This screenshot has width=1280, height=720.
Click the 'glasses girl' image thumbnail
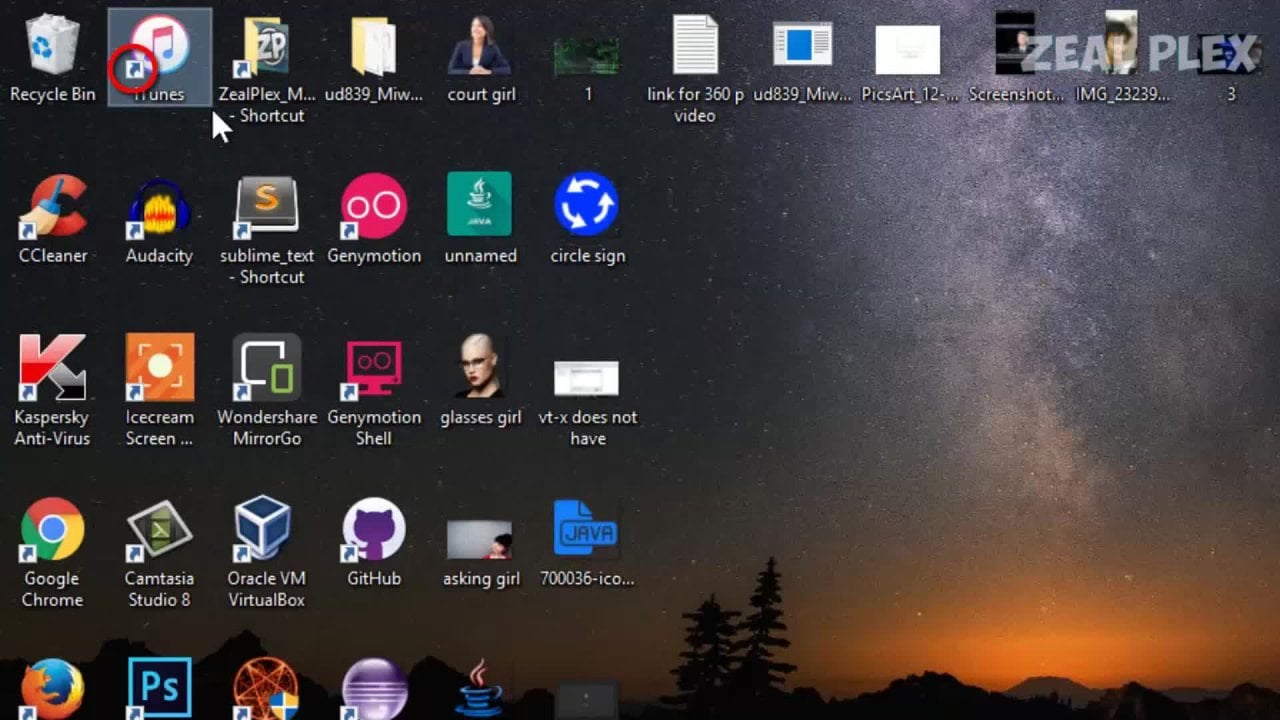tap(481, 367)
